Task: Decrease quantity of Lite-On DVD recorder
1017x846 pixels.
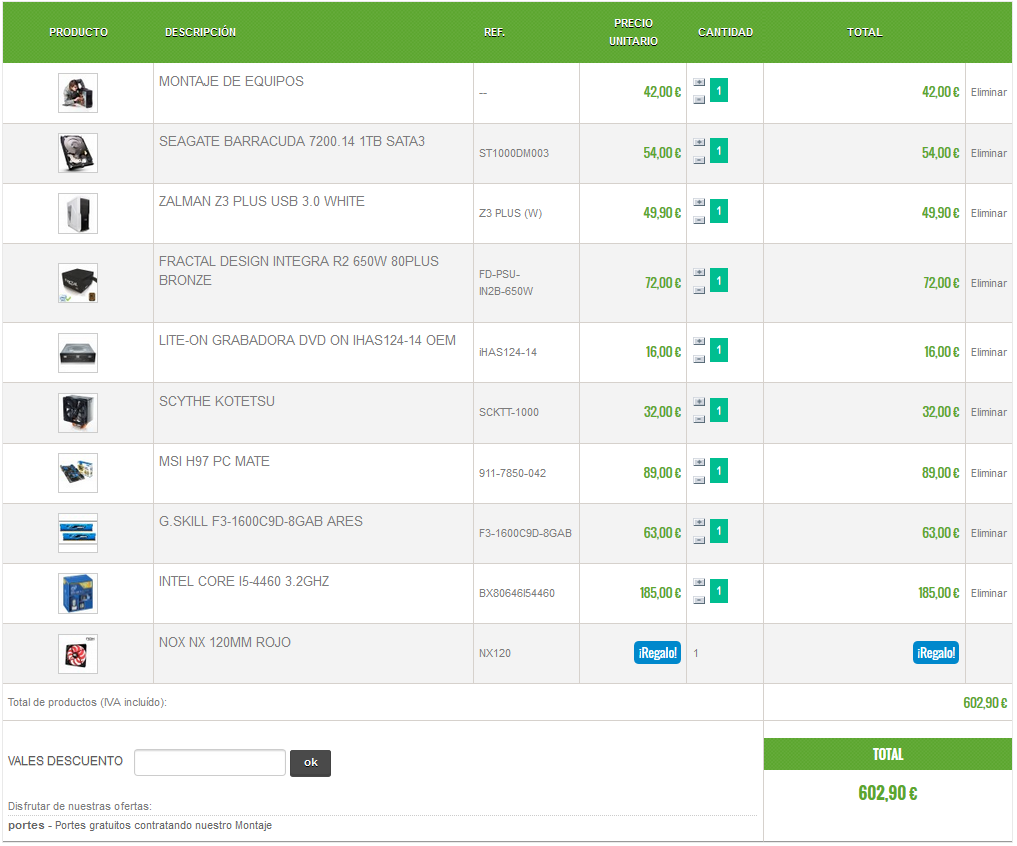Action: (699, 359)
